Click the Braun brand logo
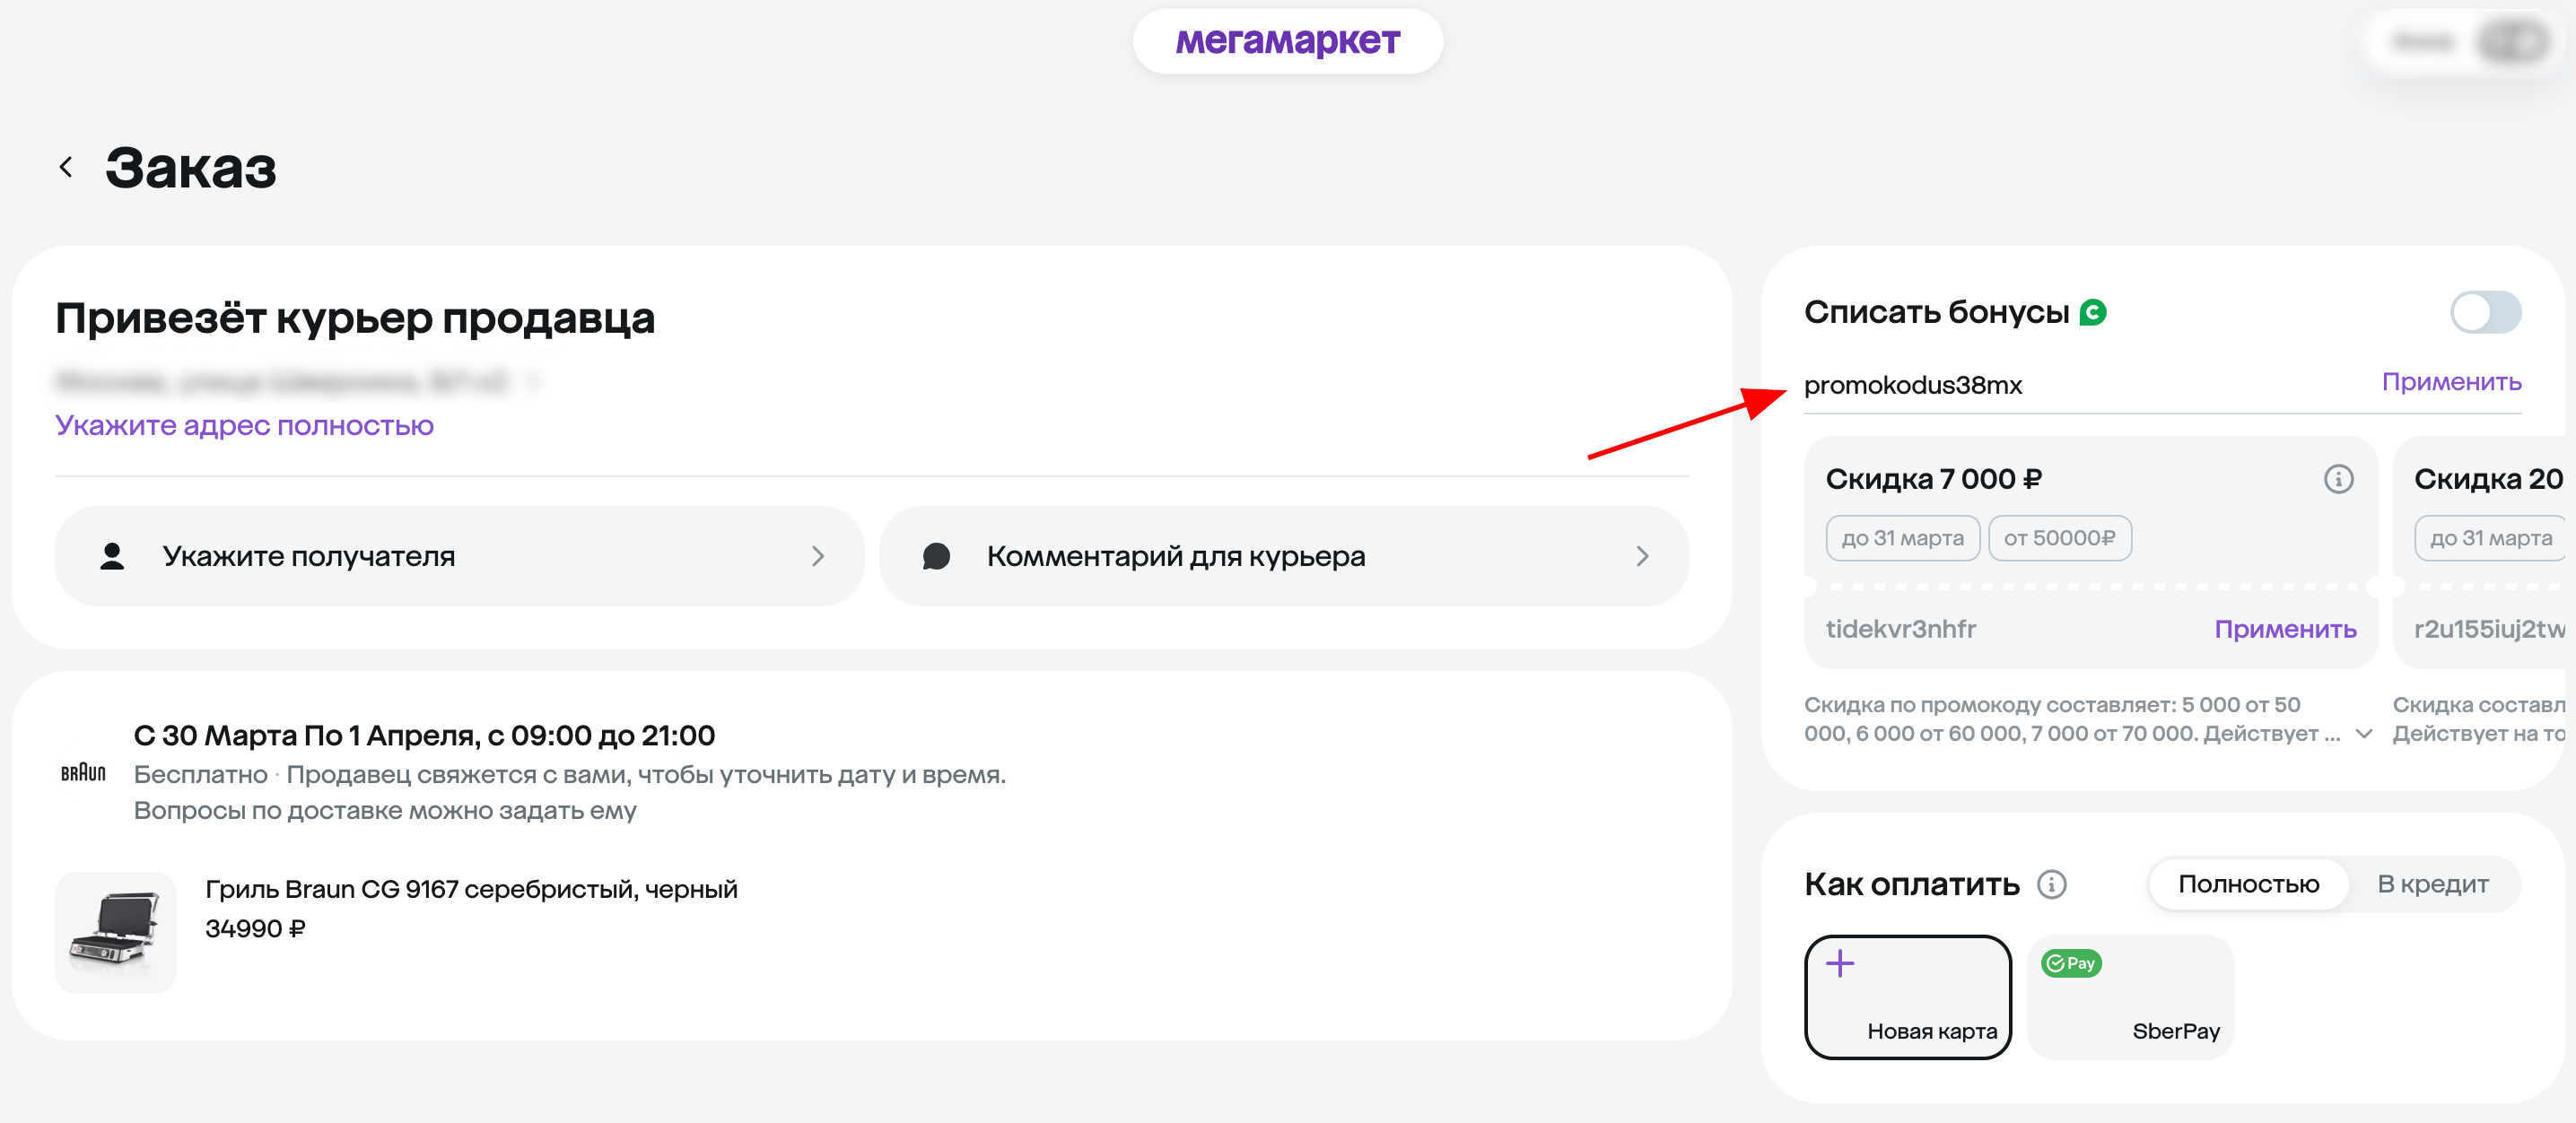The width and height of the screenshot is (2576, 1123). pos(83,772)
